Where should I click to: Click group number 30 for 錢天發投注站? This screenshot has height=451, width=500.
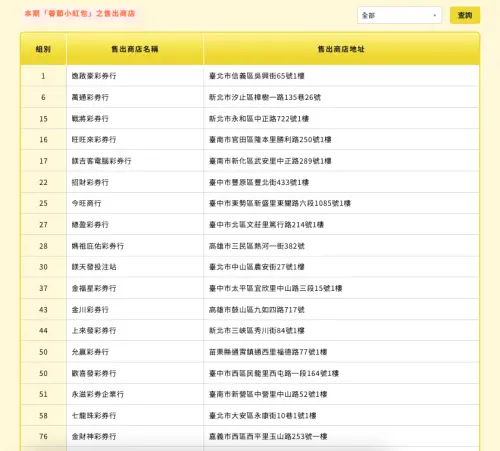click(43, 267)
